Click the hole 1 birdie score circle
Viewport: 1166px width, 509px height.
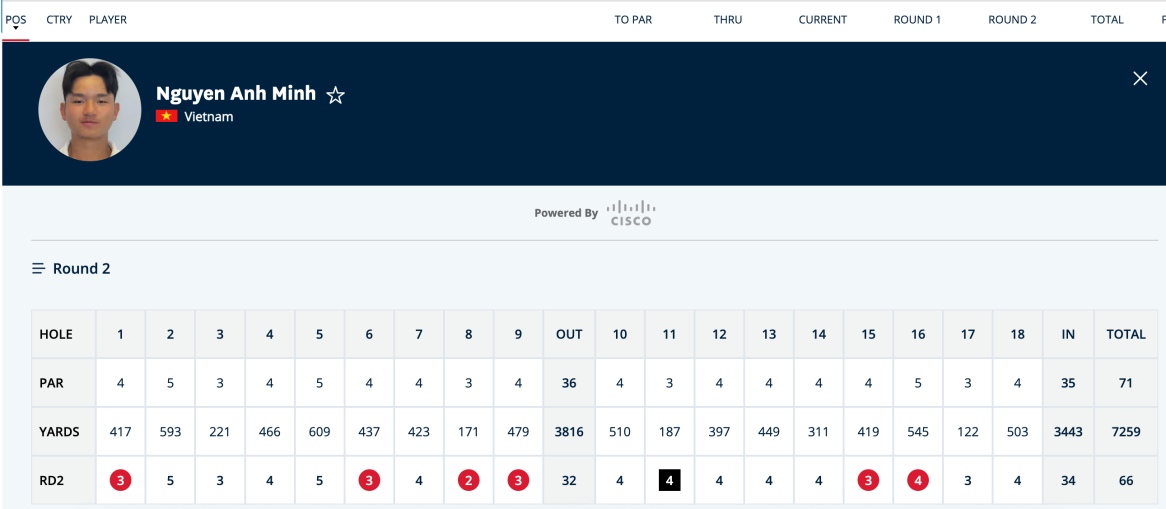(x=121, y=481)
